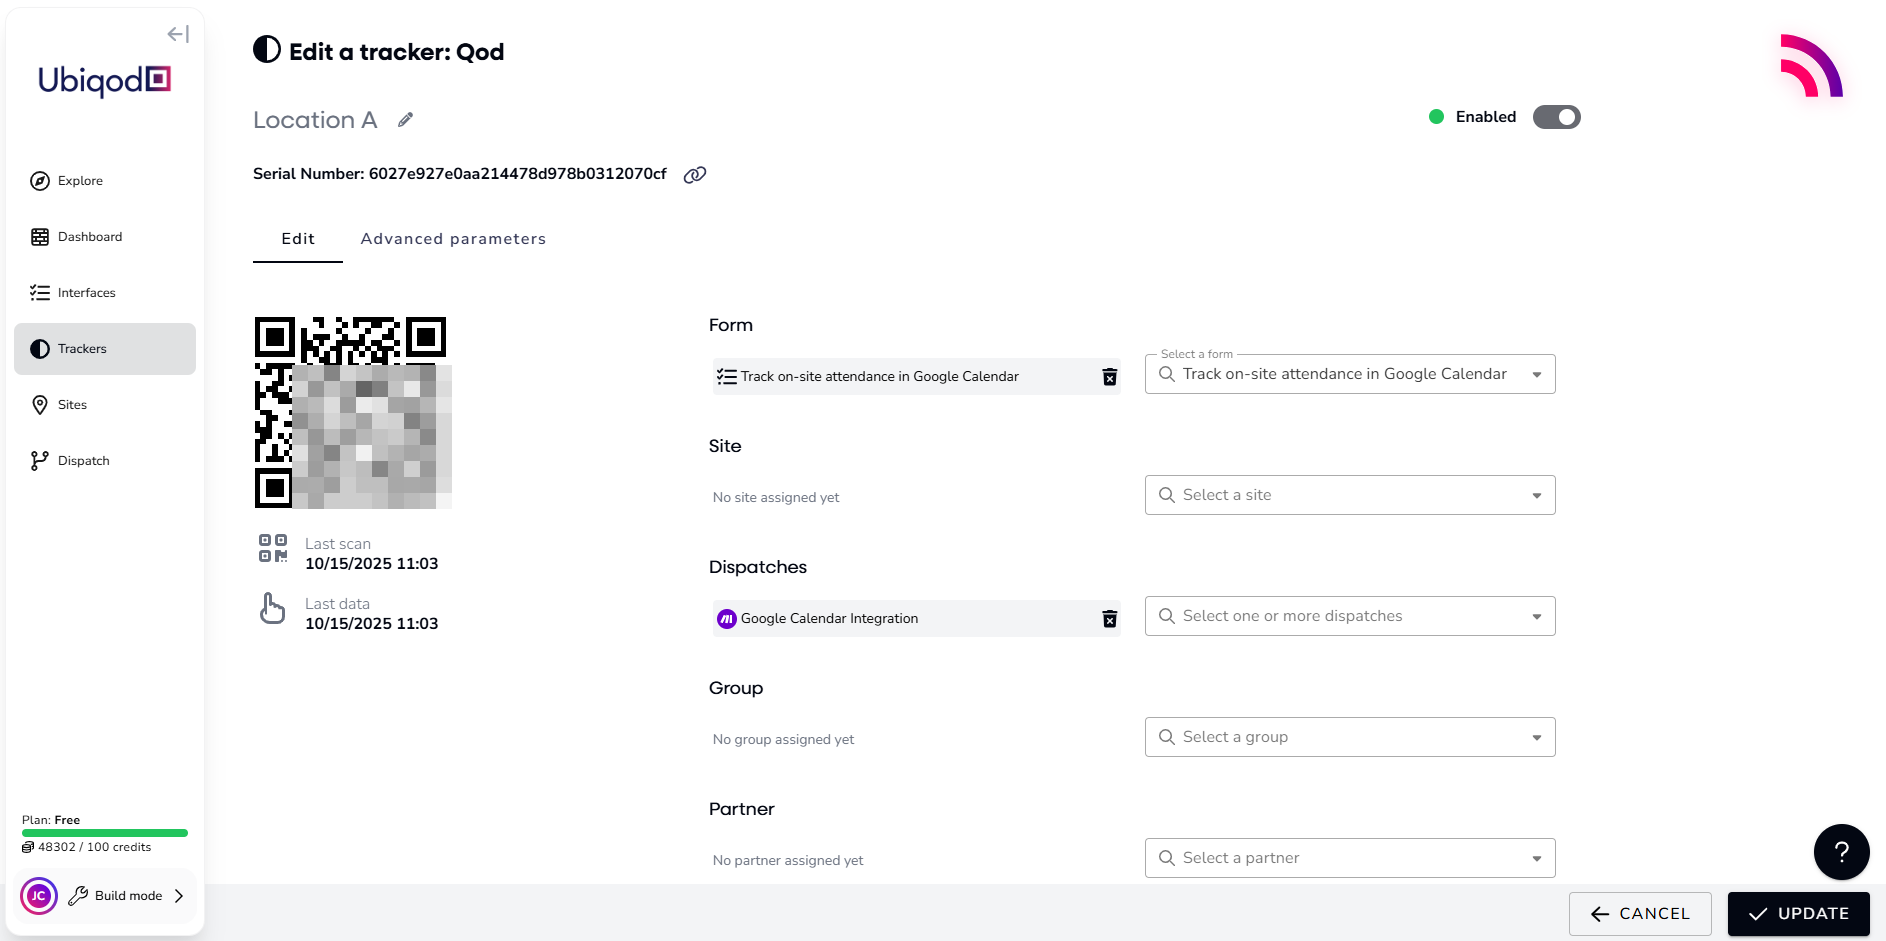Click the CANCEL button

click(x=1640, y=914)
